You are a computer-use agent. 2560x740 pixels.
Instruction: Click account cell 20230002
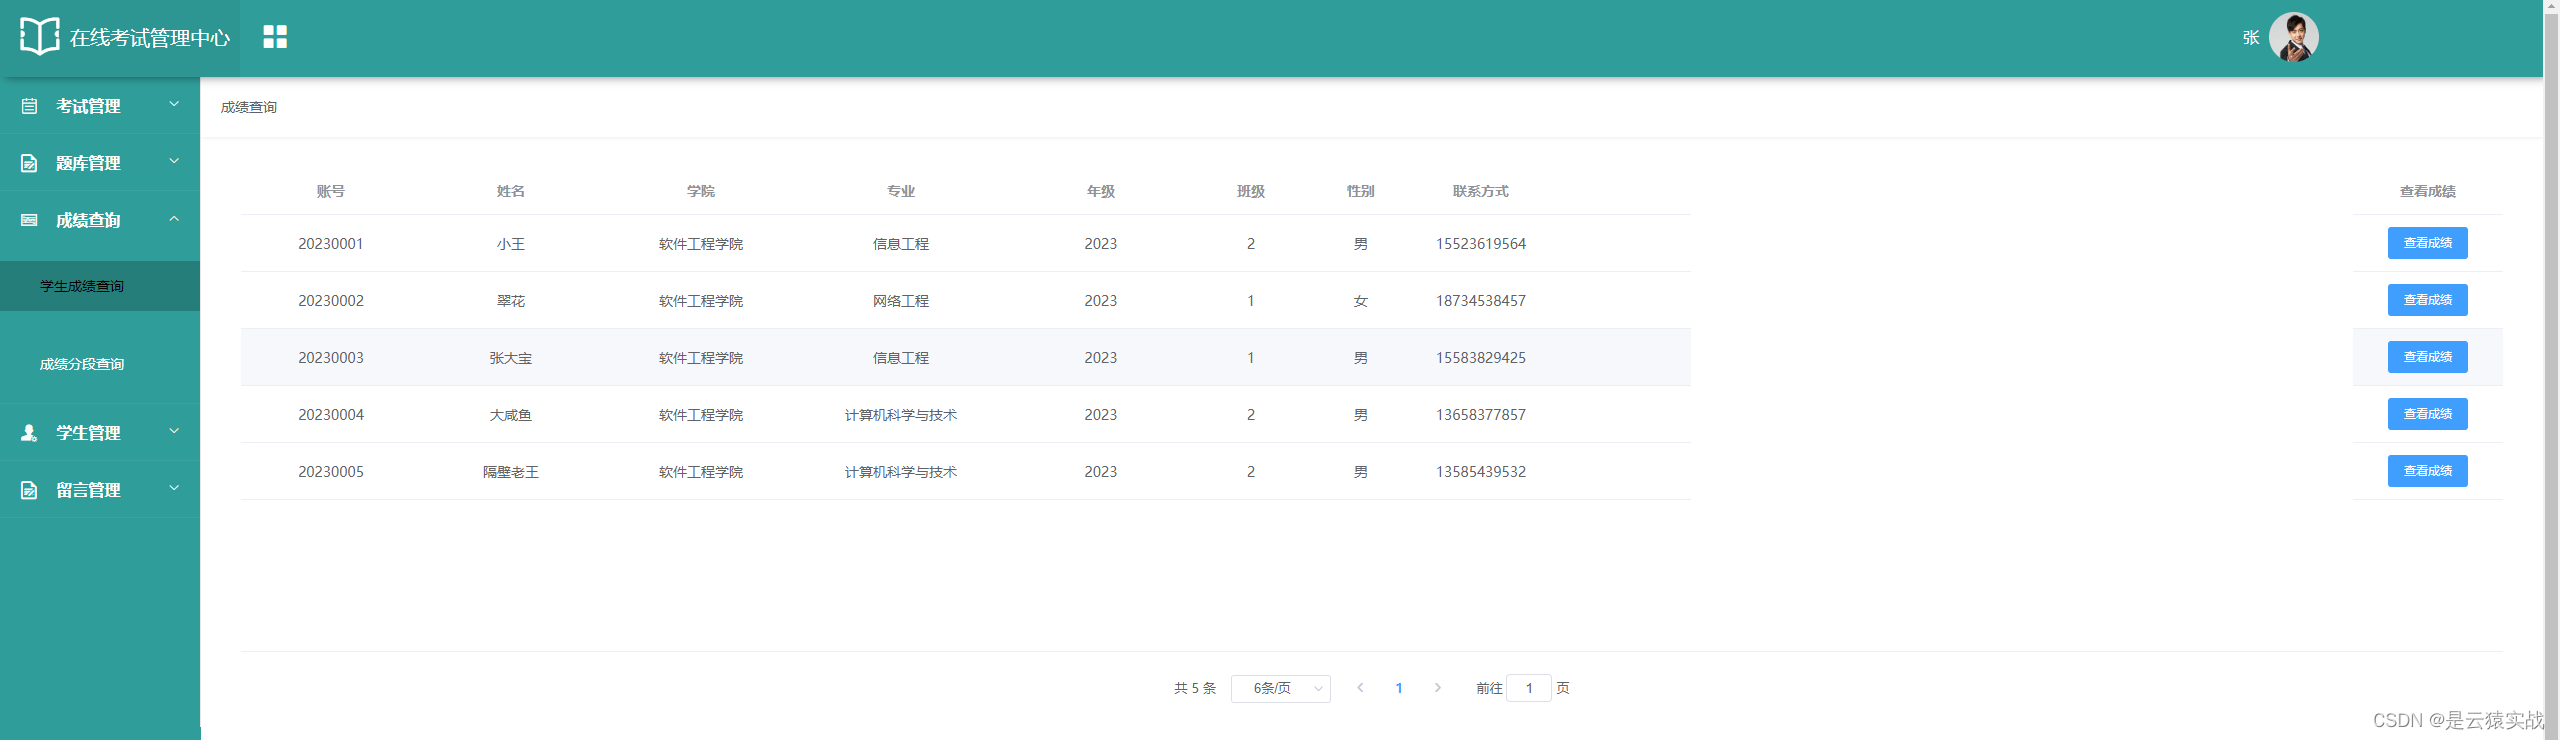pos(331,301)
